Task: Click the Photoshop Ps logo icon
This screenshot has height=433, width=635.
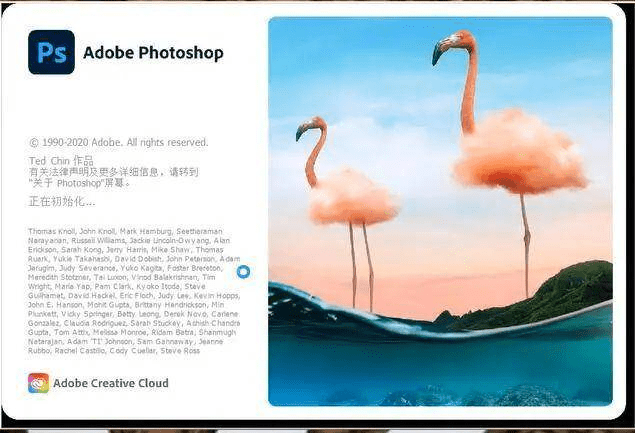Action: click(x=51, y=52)
